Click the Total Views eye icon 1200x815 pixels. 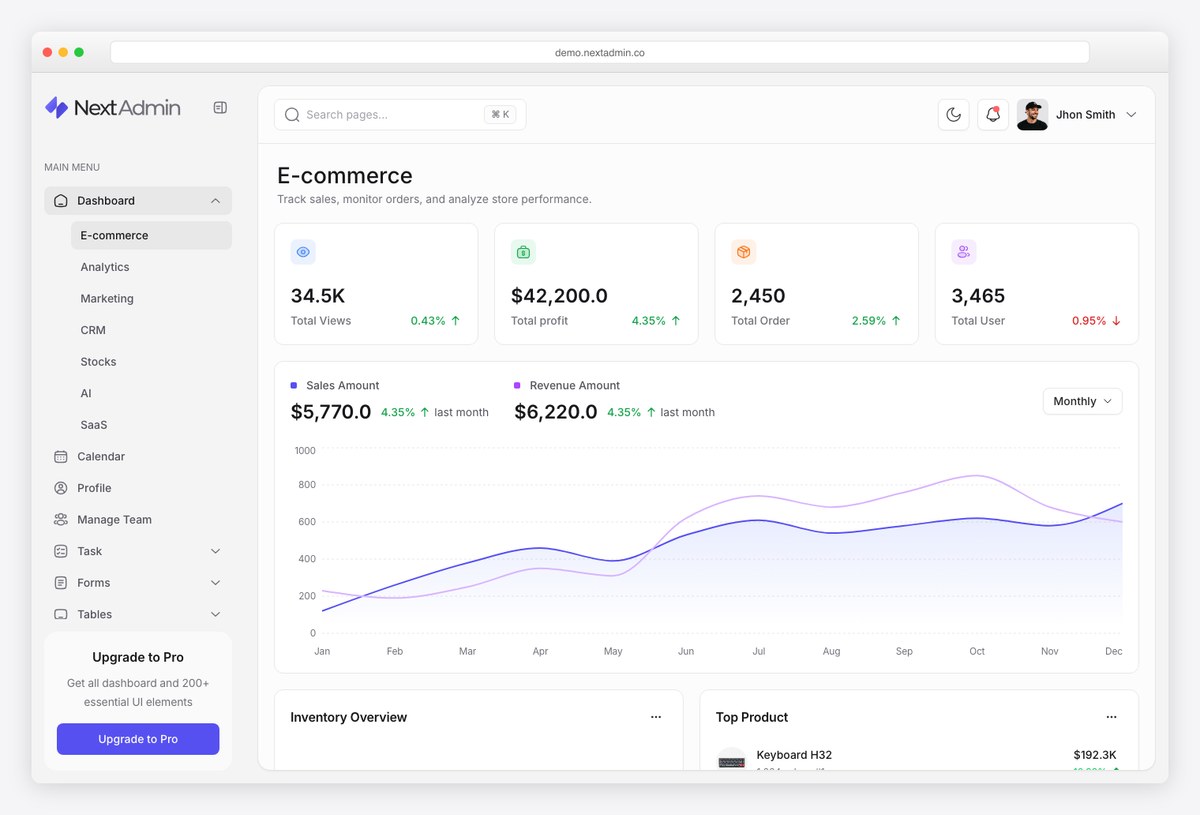click(x=303, y=252)
